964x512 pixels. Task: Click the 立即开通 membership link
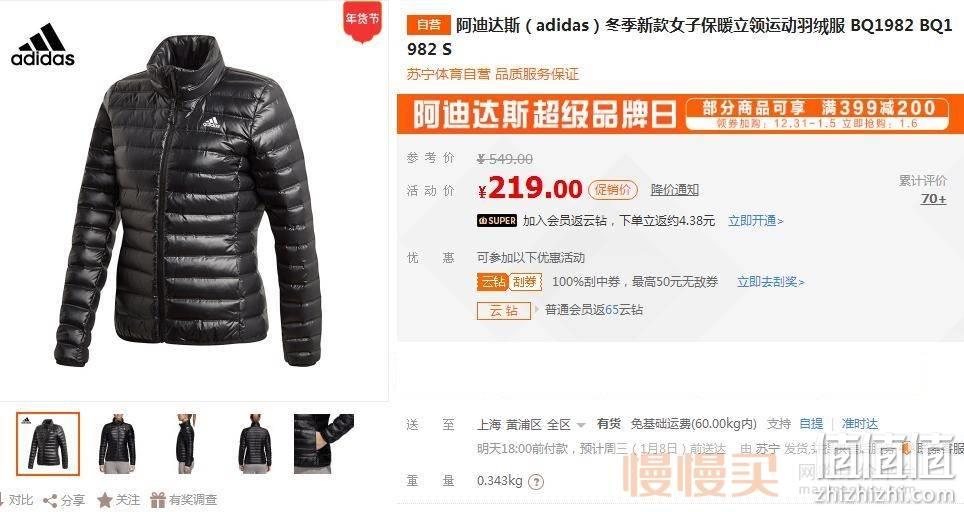756,221
